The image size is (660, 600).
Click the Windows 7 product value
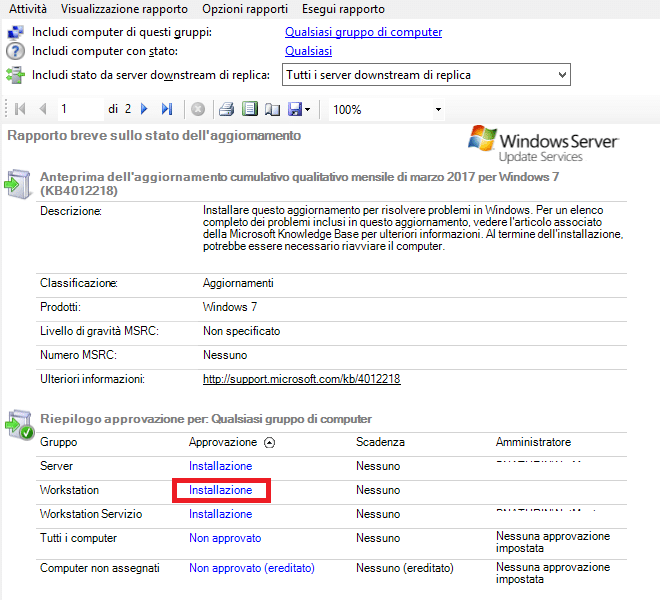coord(230,307)
